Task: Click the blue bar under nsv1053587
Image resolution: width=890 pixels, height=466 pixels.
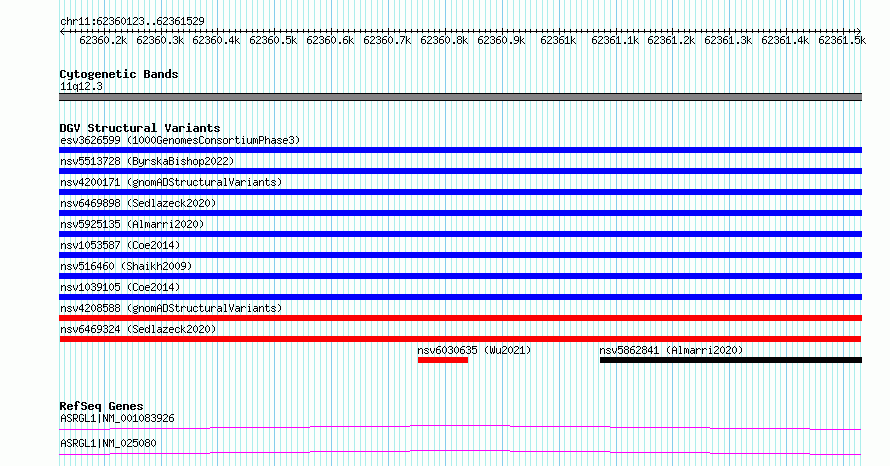Action: (460, 255)
